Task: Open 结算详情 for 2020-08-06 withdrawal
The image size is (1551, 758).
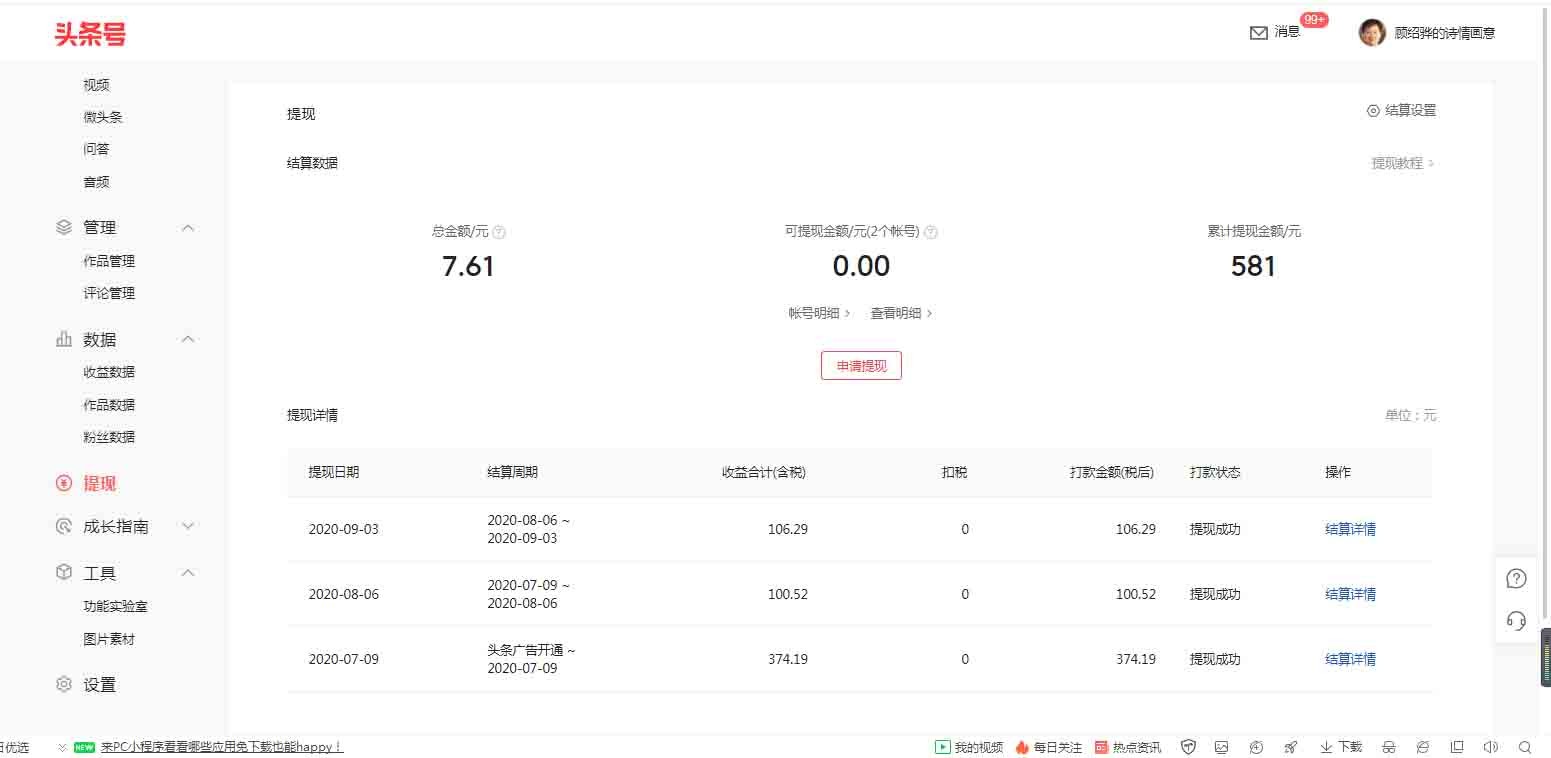Action: [x=1350, y=594]
